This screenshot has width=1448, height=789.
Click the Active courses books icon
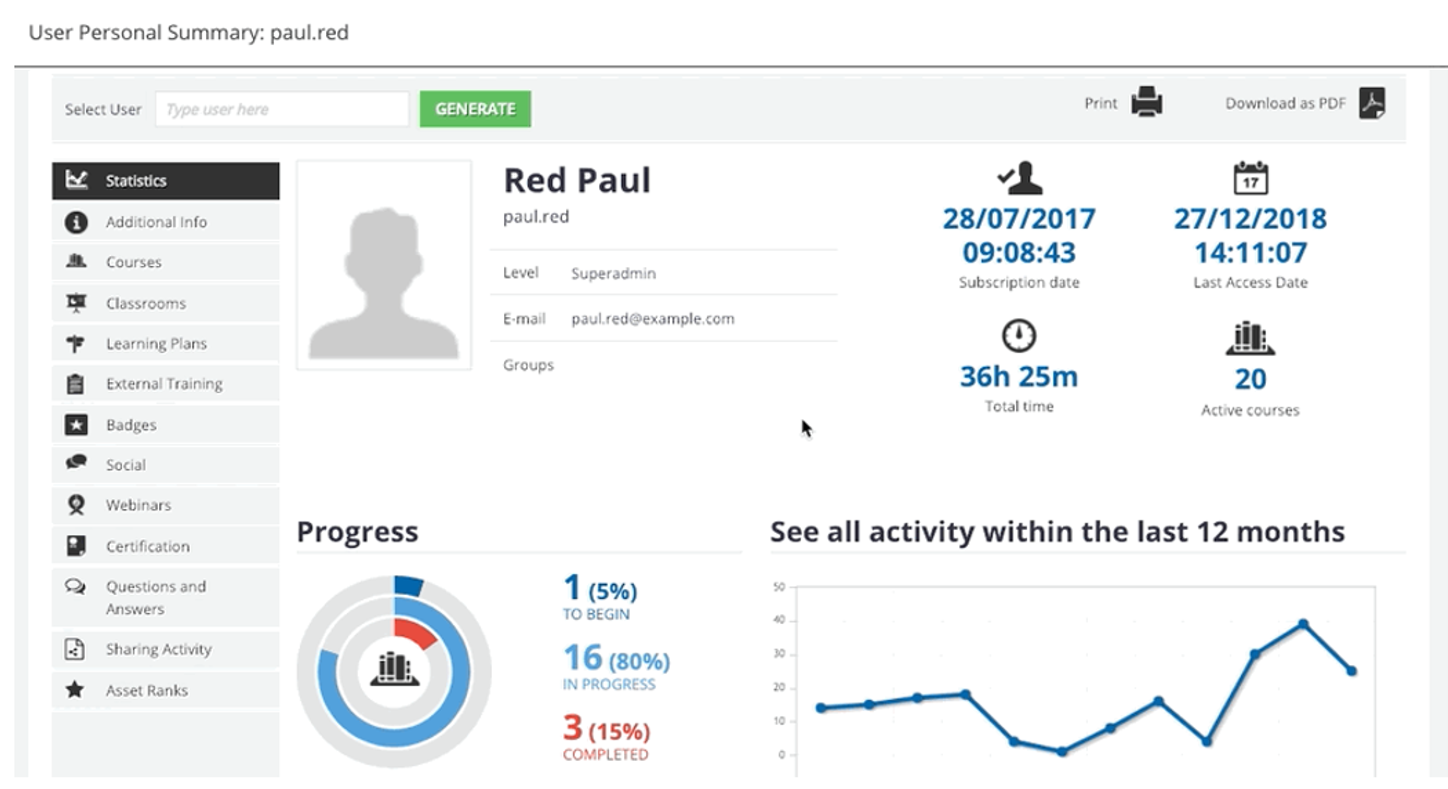1250,338
